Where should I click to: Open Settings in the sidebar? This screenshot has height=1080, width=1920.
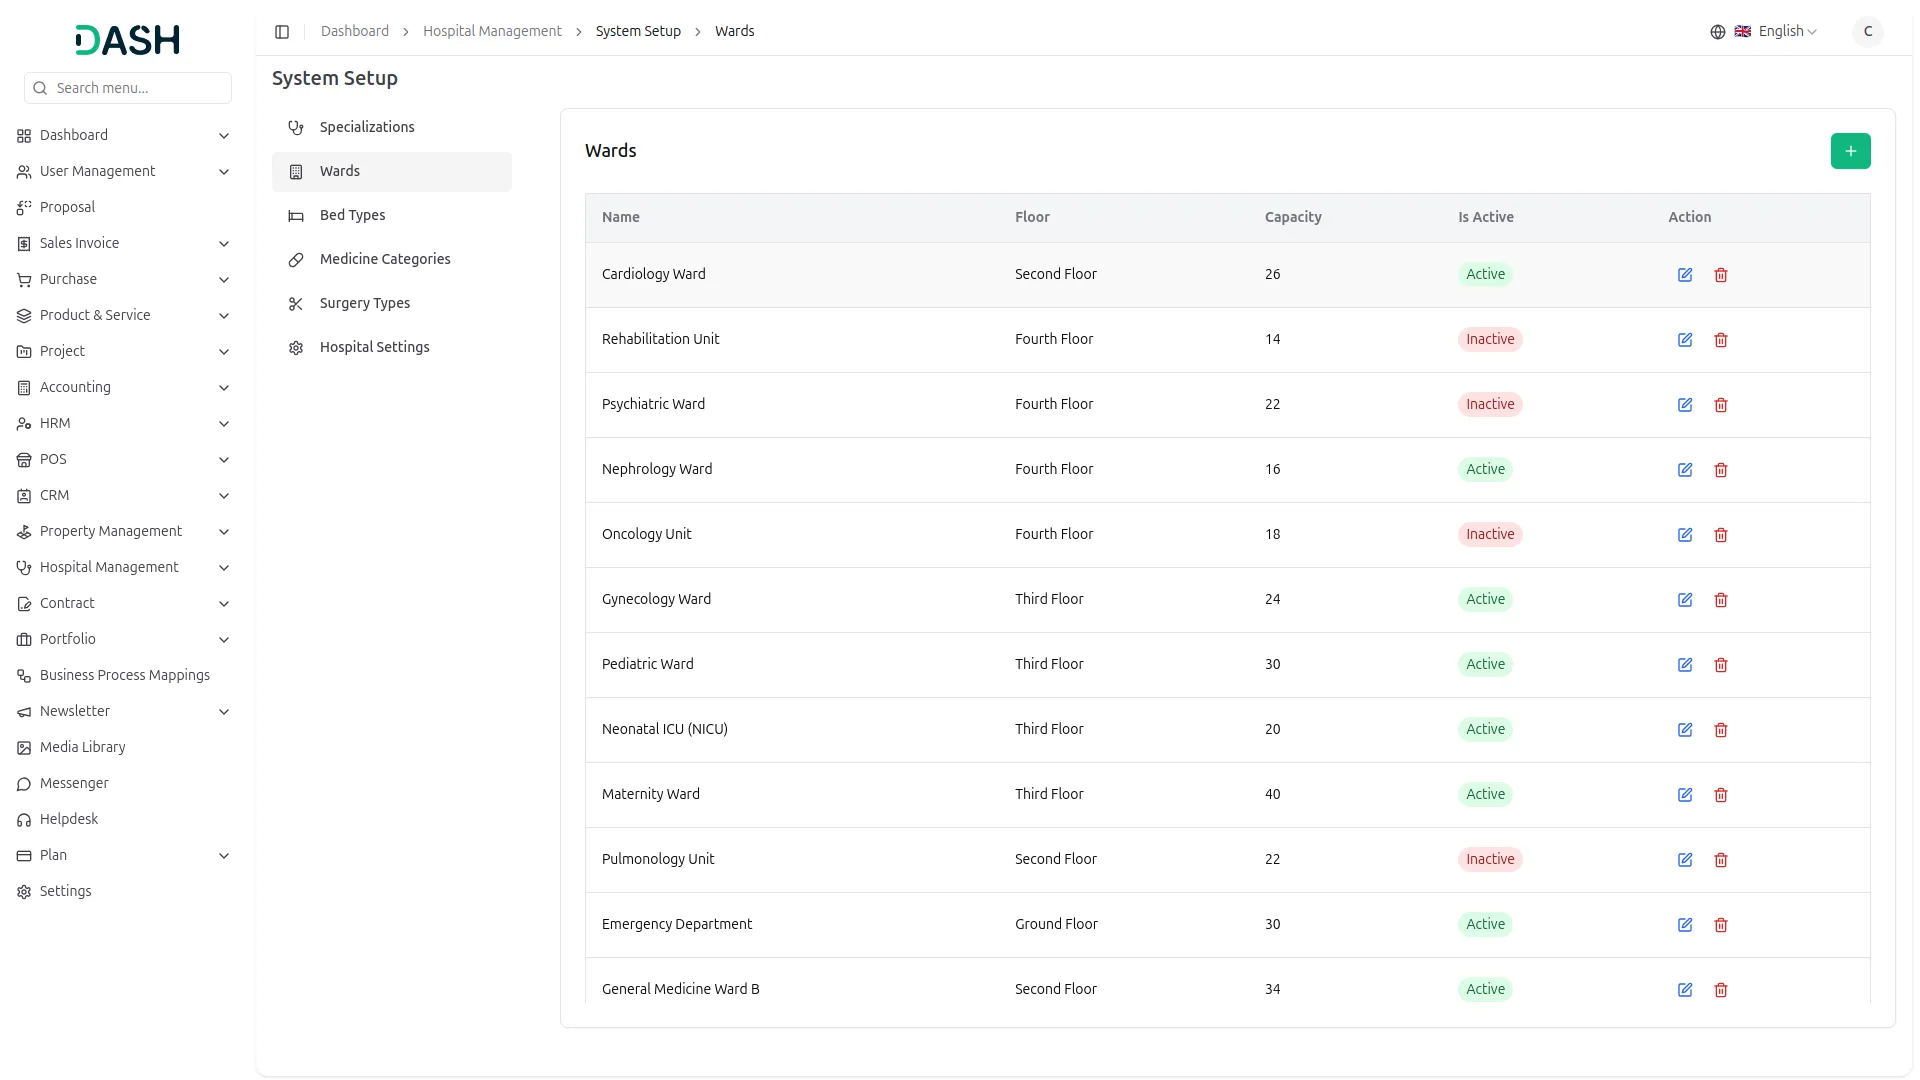pyautogui.click(x=124, y=891)
